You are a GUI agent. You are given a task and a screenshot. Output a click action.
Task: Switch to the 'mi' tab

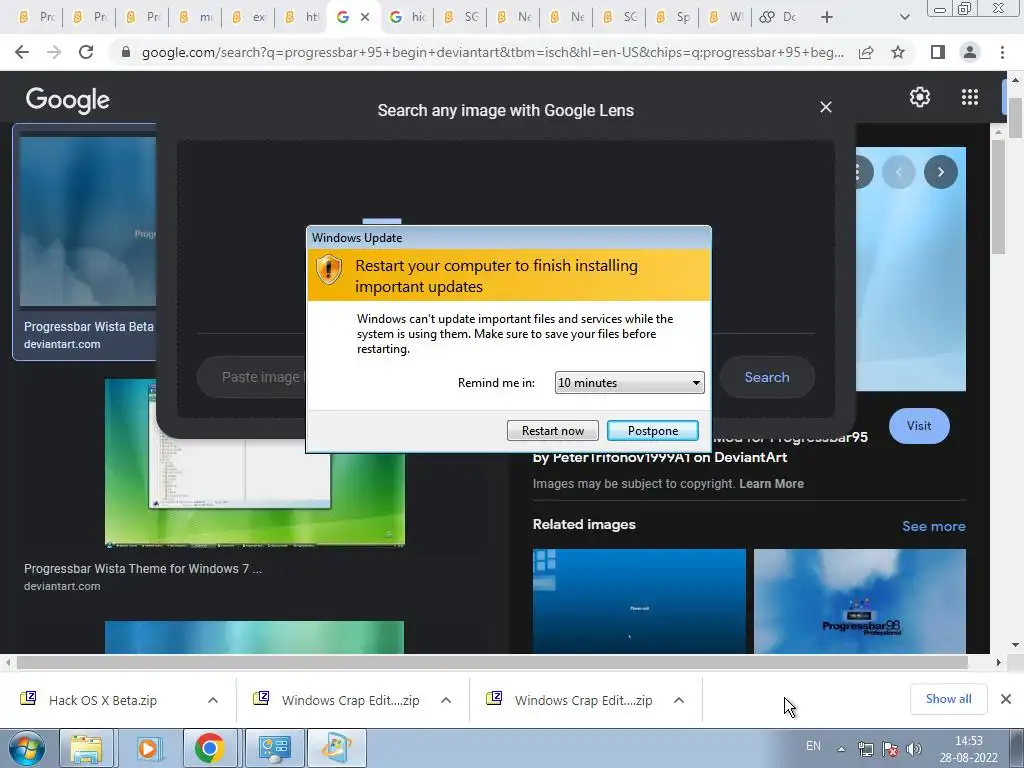click(x=196, y=17)
